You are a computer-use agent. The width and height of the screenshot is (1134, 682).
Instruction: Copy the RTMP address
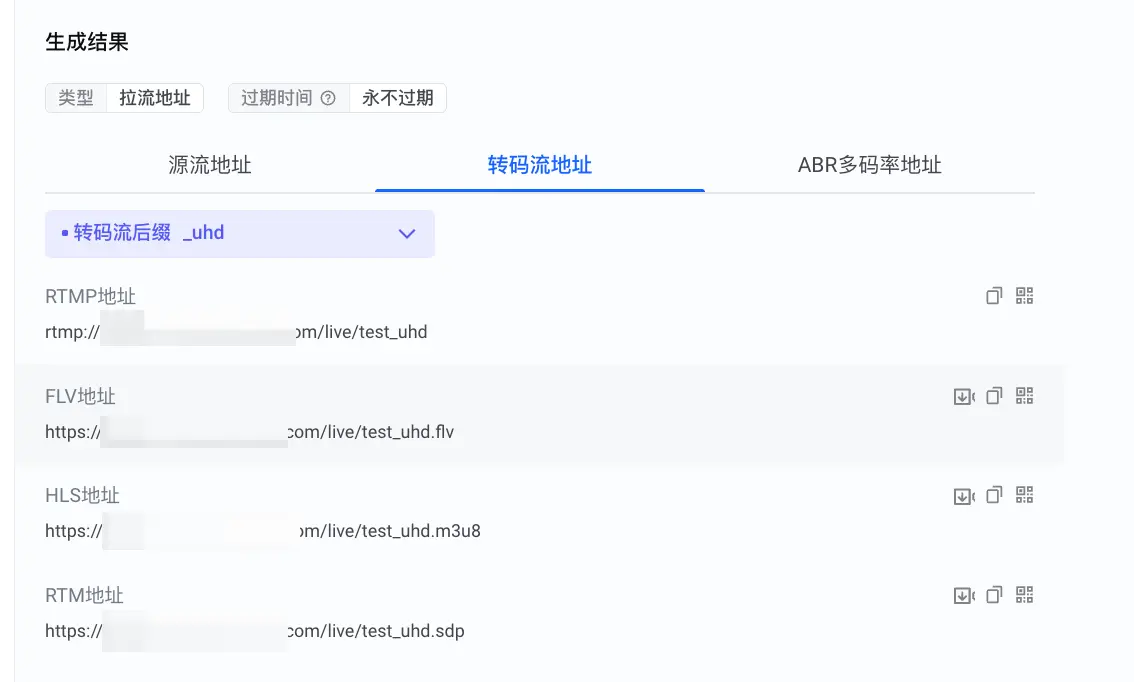[994, 296]
